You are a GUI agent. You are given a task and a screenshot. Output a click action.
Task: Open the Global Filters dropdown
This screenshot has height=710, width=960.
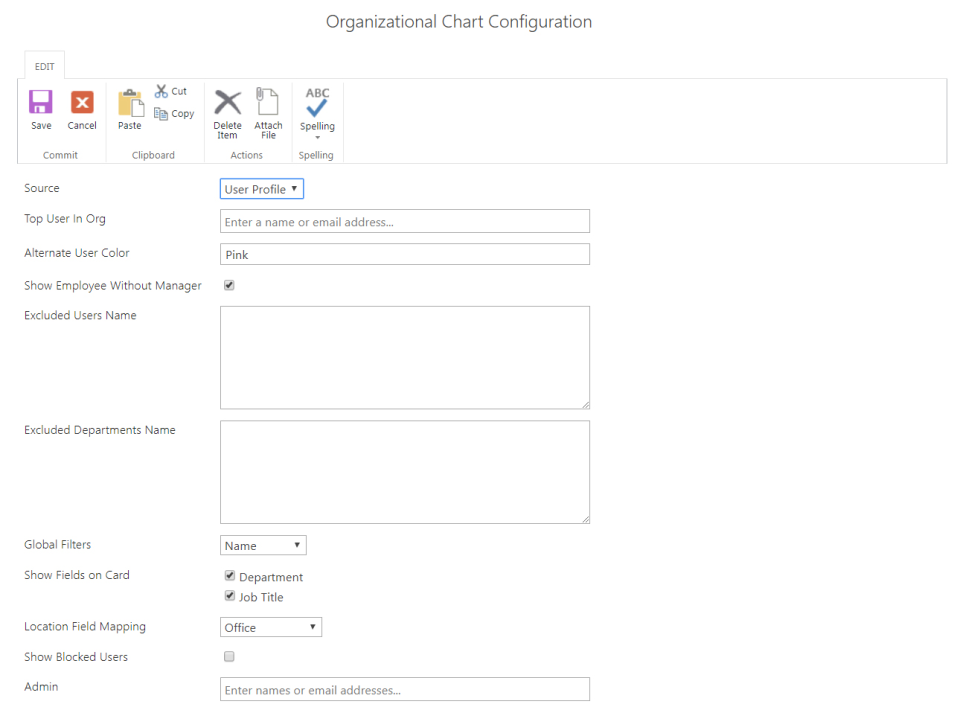[263, 544]
